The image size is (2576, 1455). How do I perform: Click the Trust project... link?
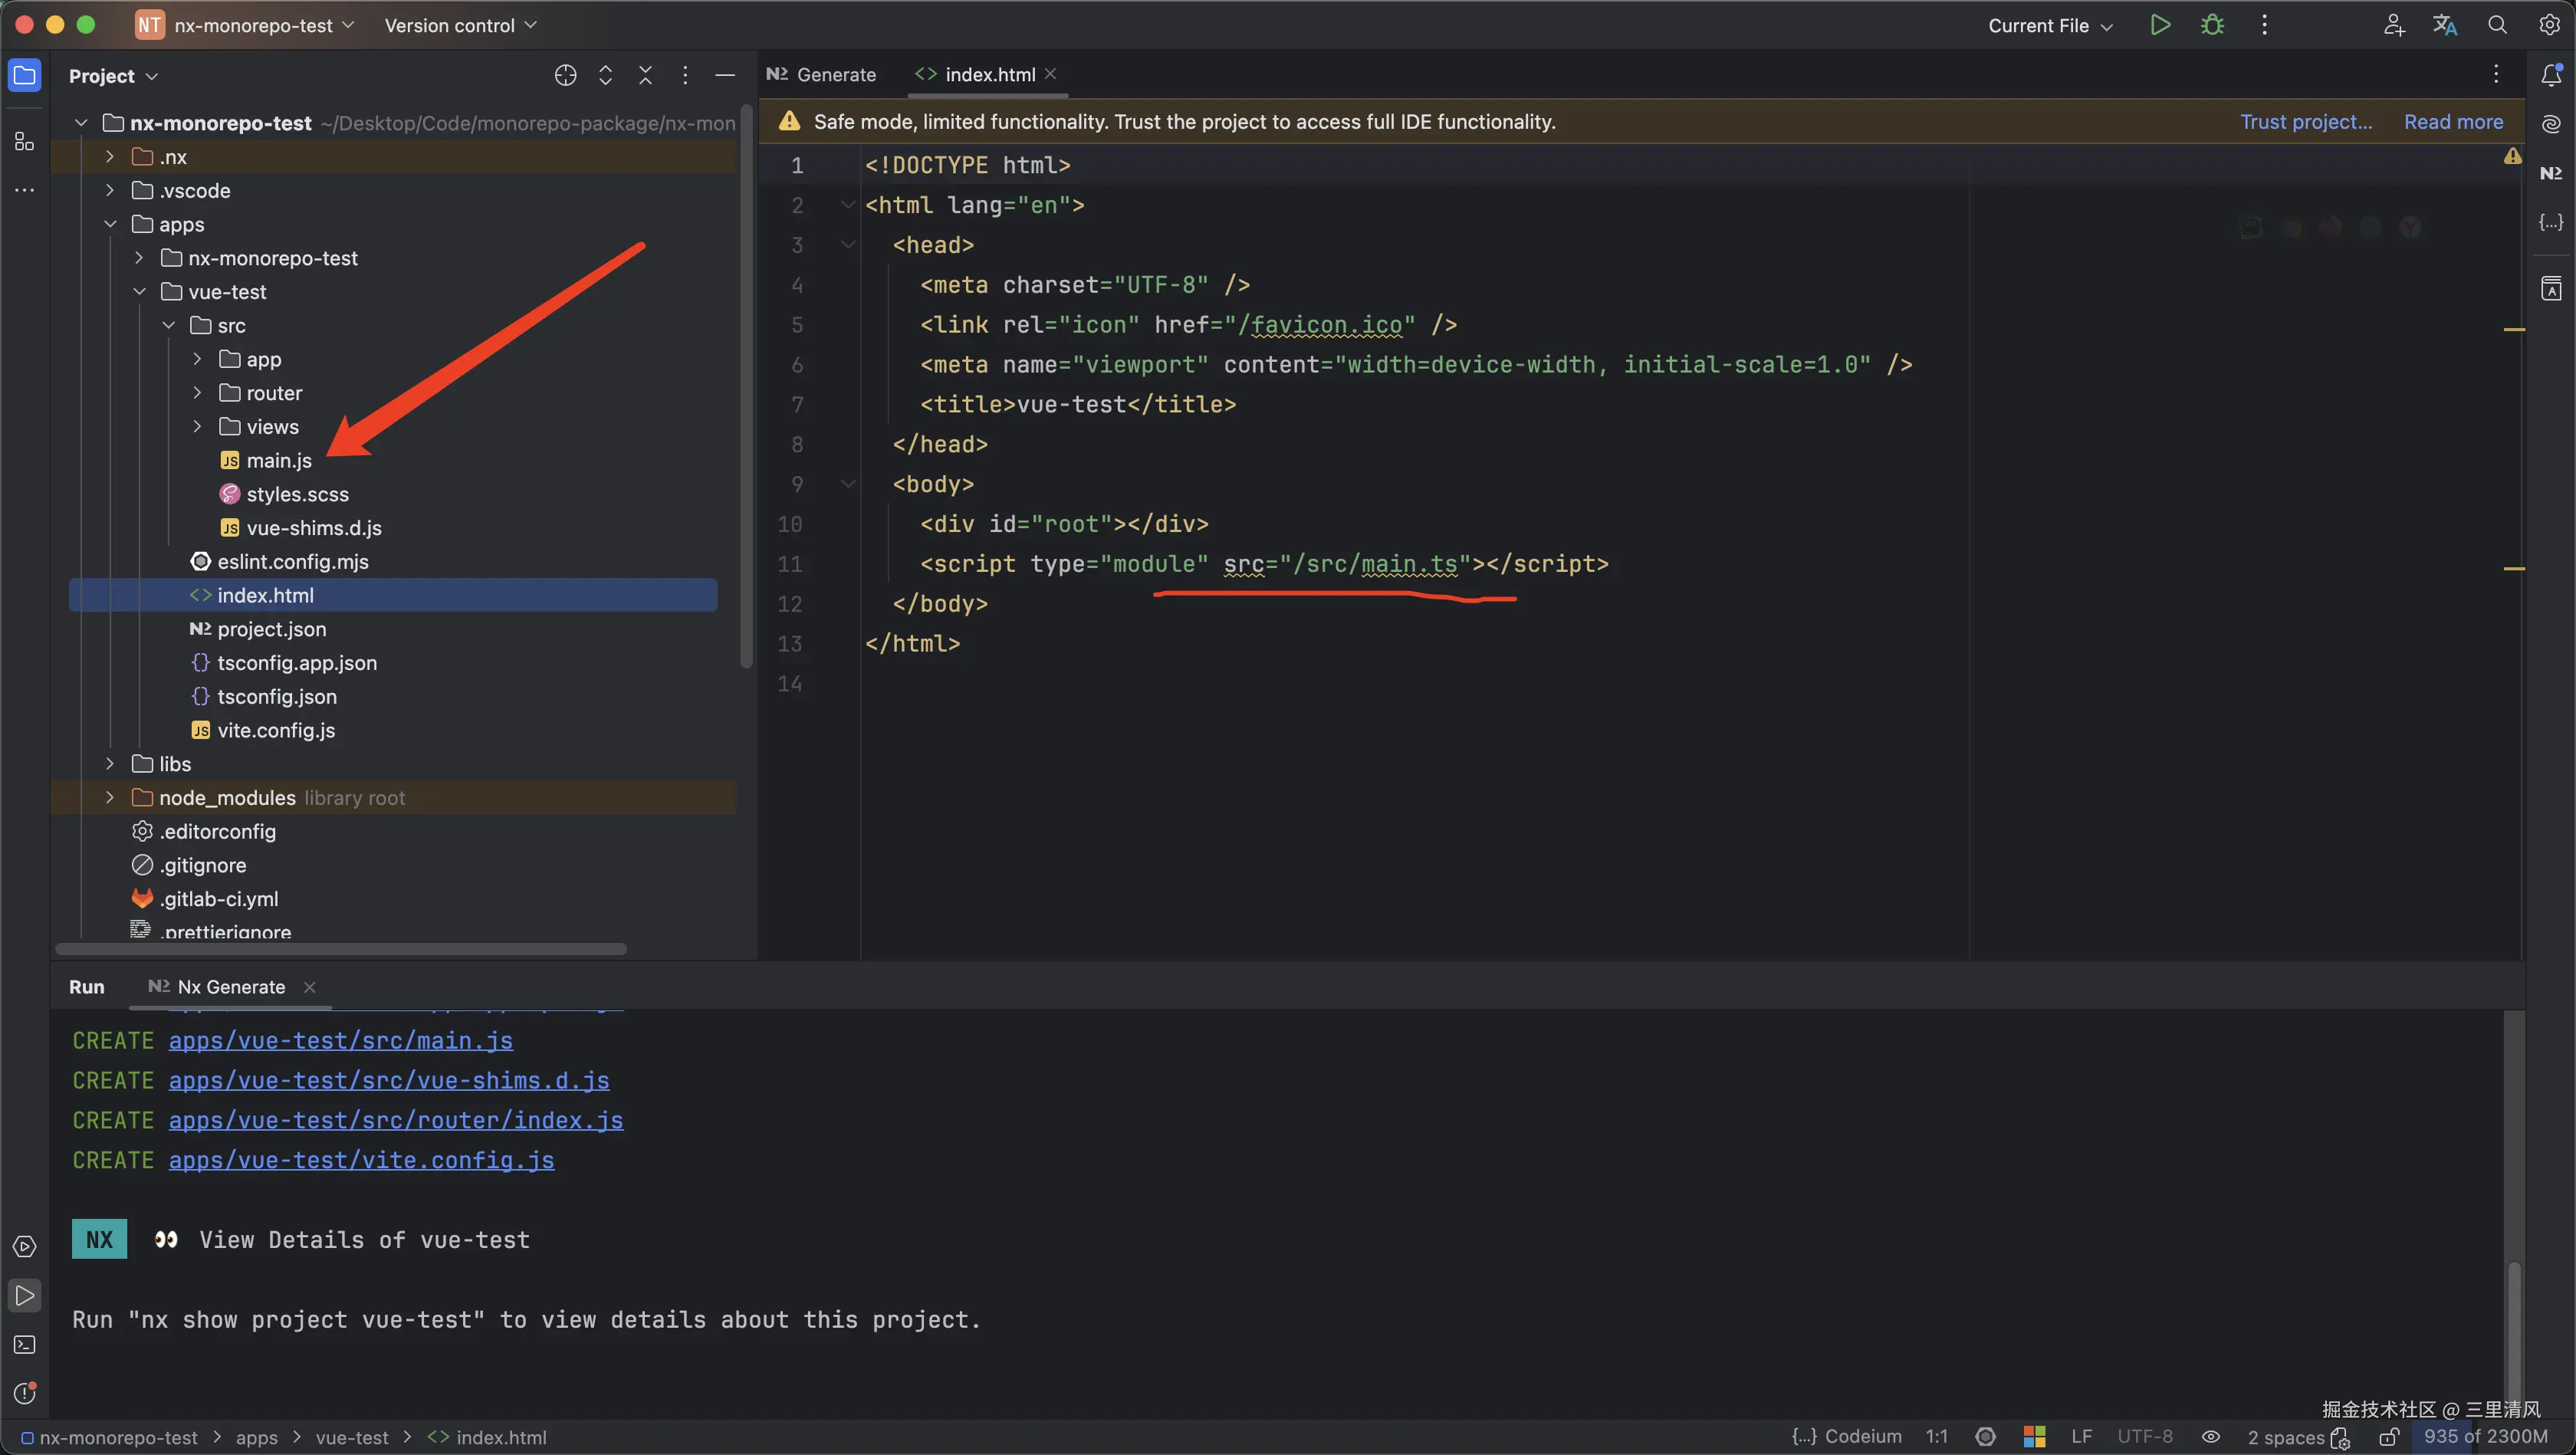pos(2305,122)
